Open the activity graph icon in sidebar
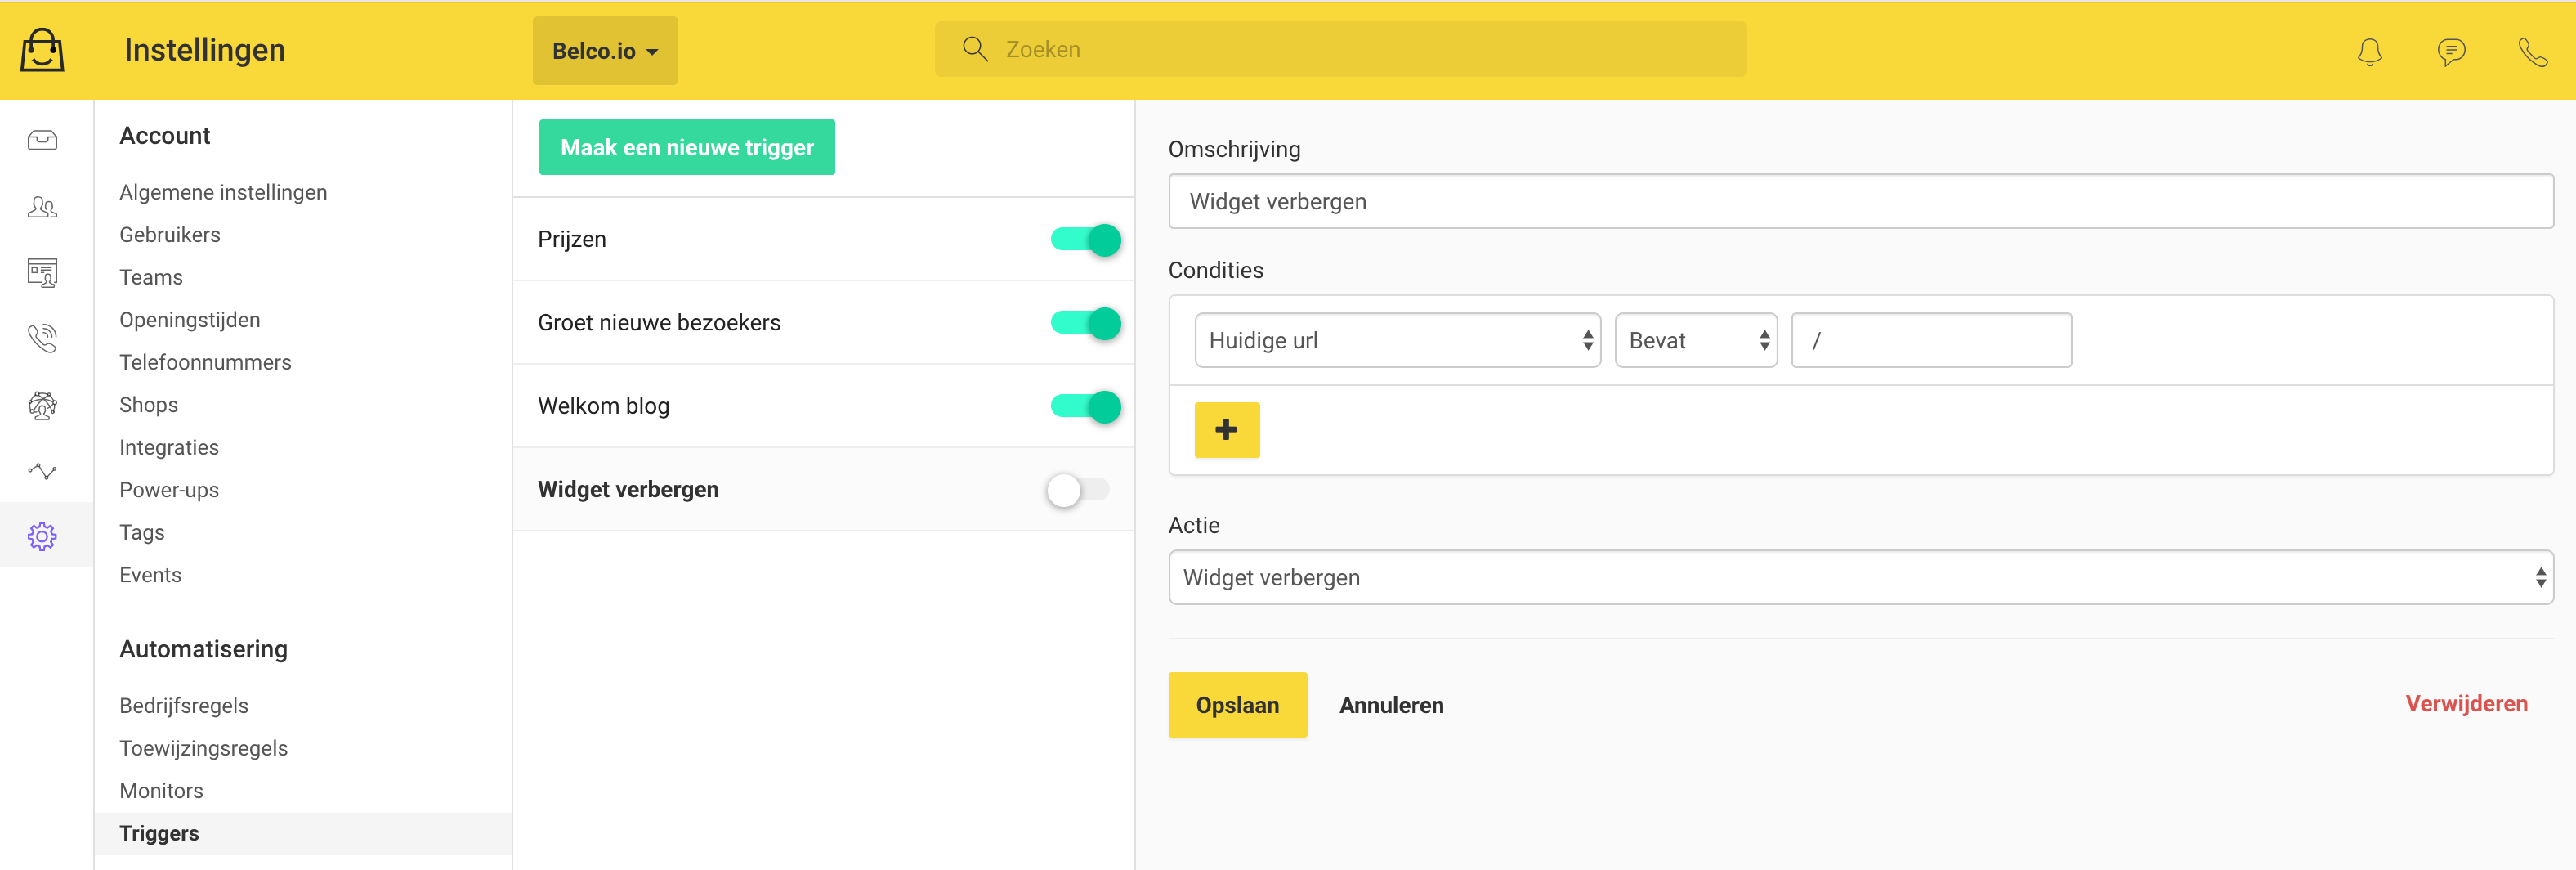The width and height of the screenshot is (2576, 870). coord(42,470)
